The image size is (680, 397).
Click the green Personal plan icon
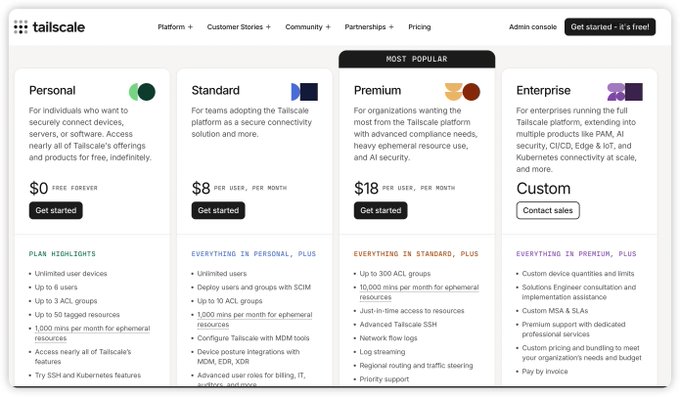[142, 92]
